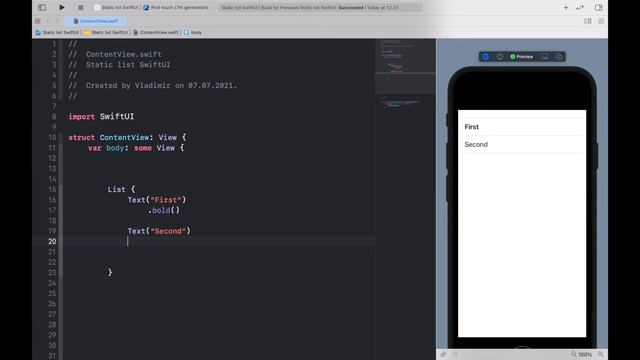Image resolution: width=640 pixels, height=360 pixels.
Task: Toggle the navigator sidebar icon
Action: click(x=42, y=7)
